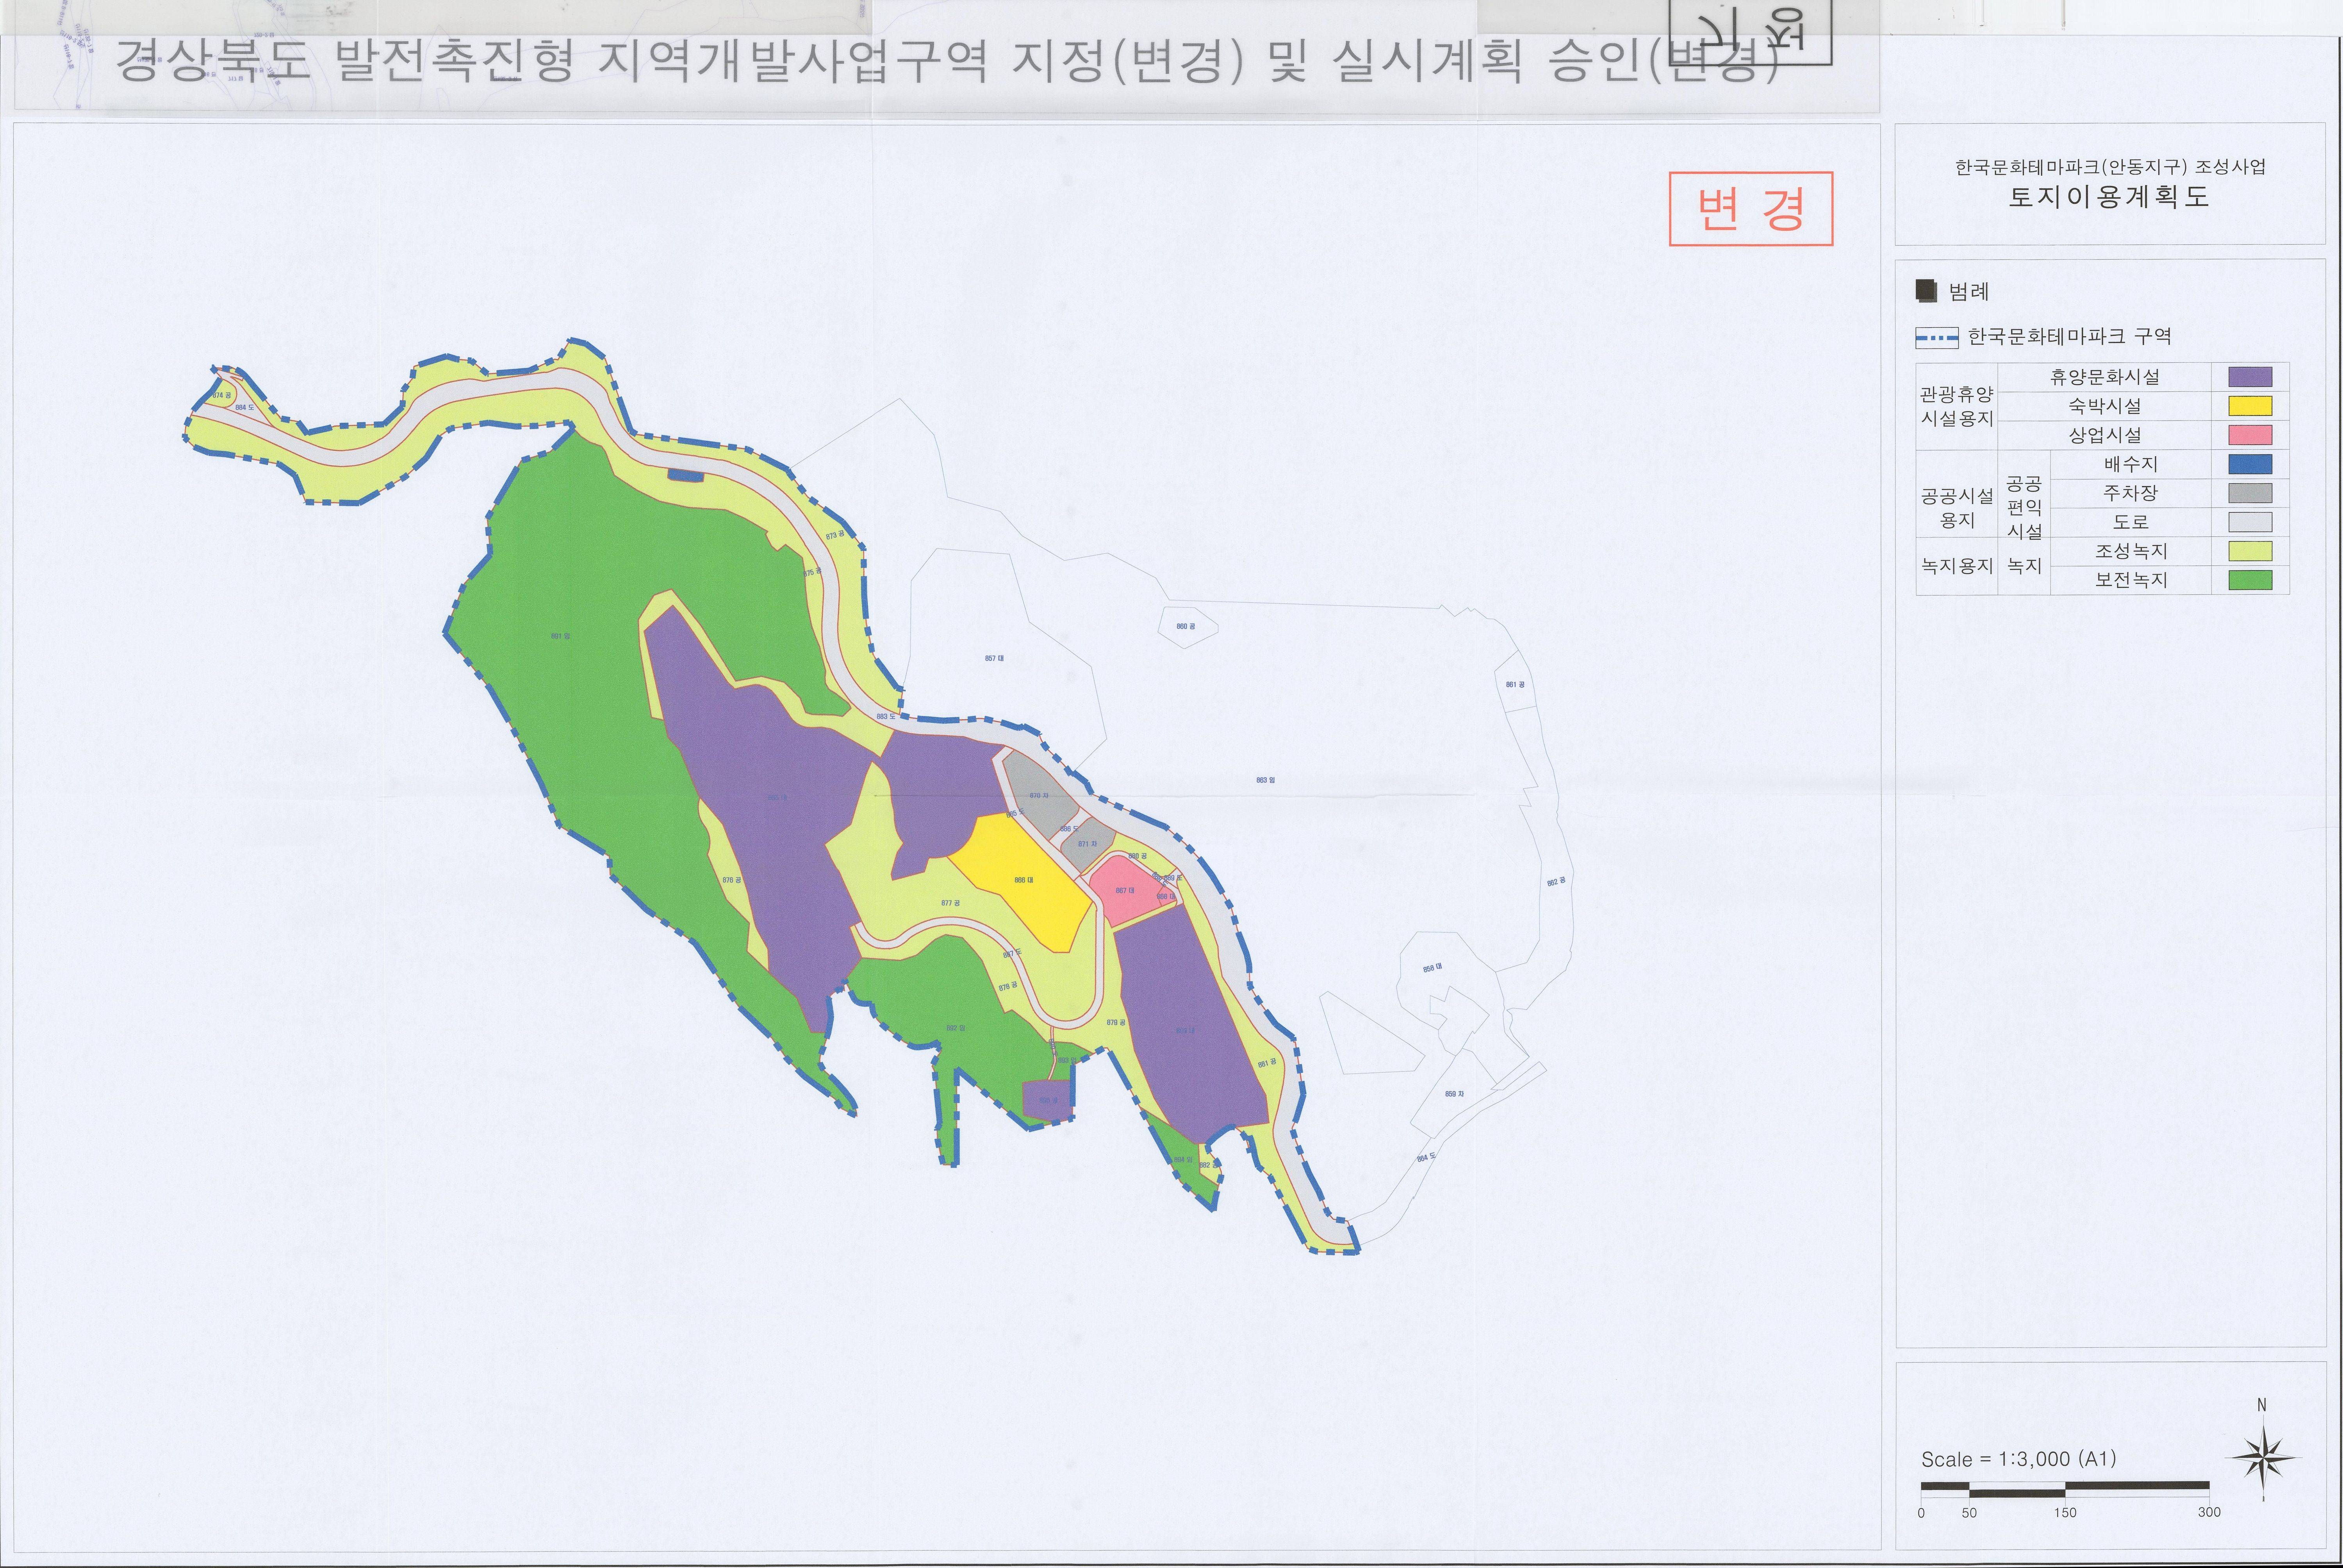Click the dashed blue boundary line legend sample
2343x1568 pixels.
coord(1936,338)
